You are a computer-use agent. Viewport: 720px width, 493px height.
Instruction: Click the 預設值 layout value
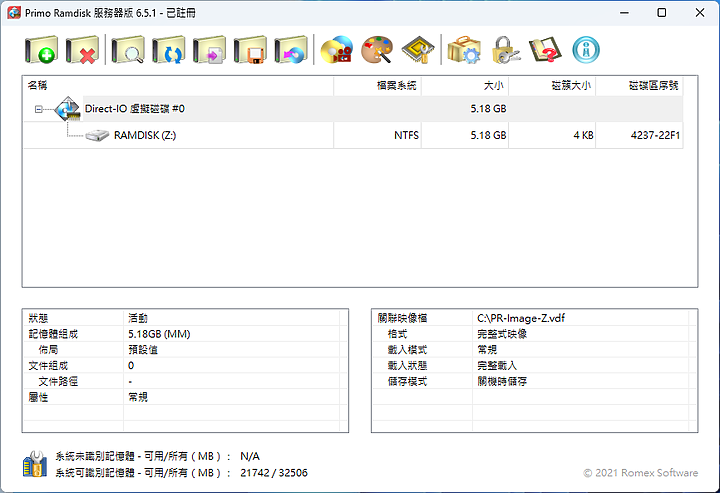coord(143,350)
